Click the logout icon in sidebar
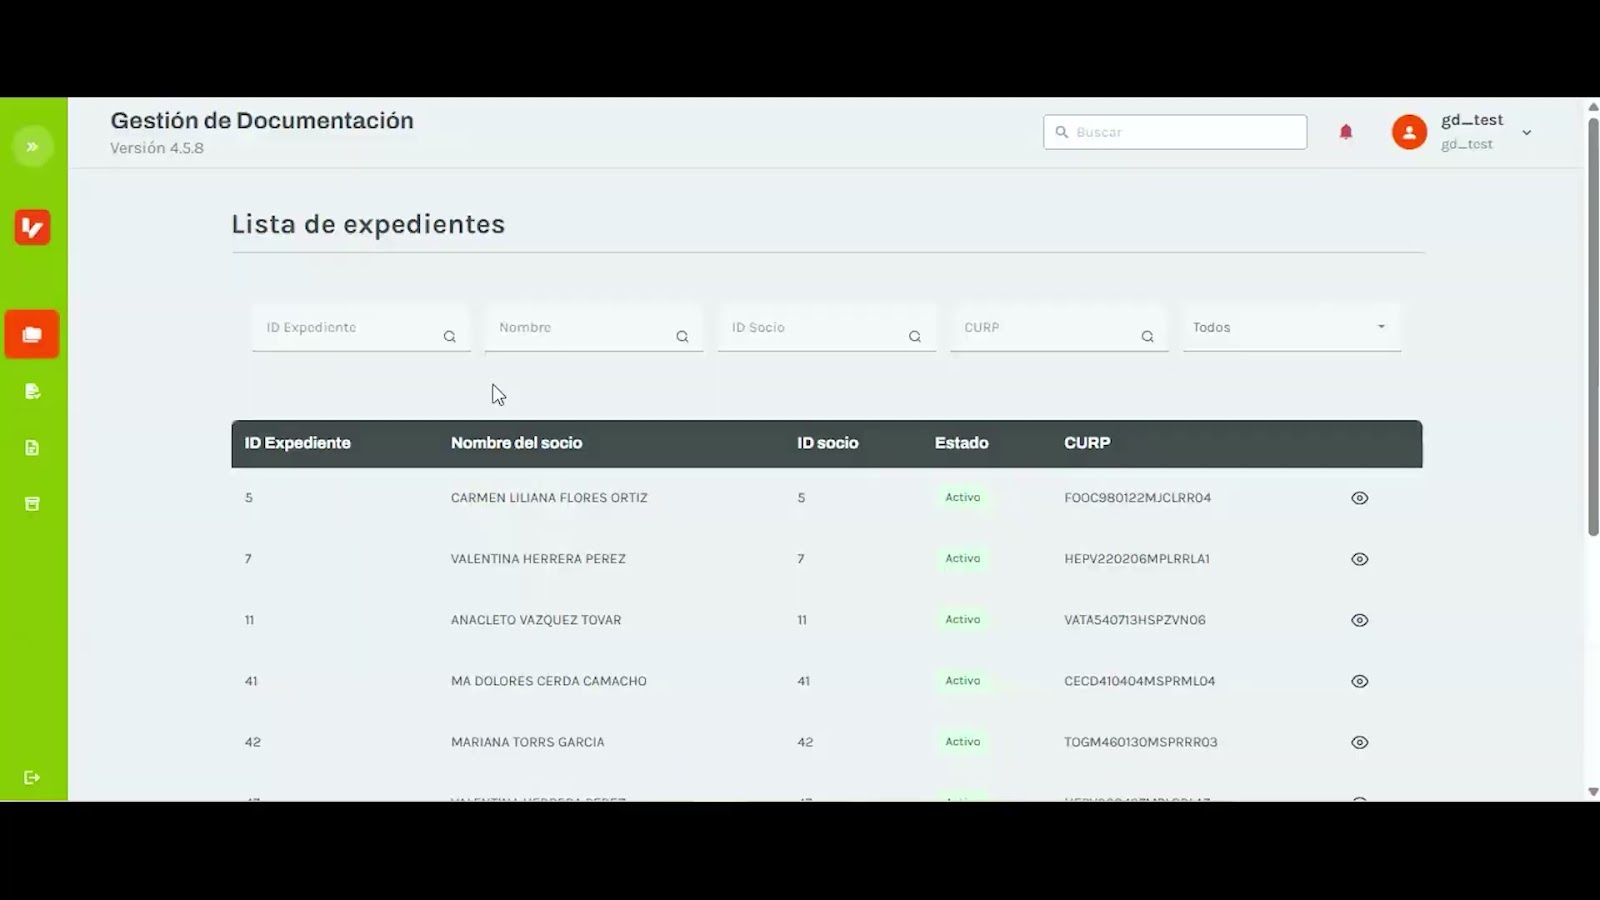 point(32,777)
